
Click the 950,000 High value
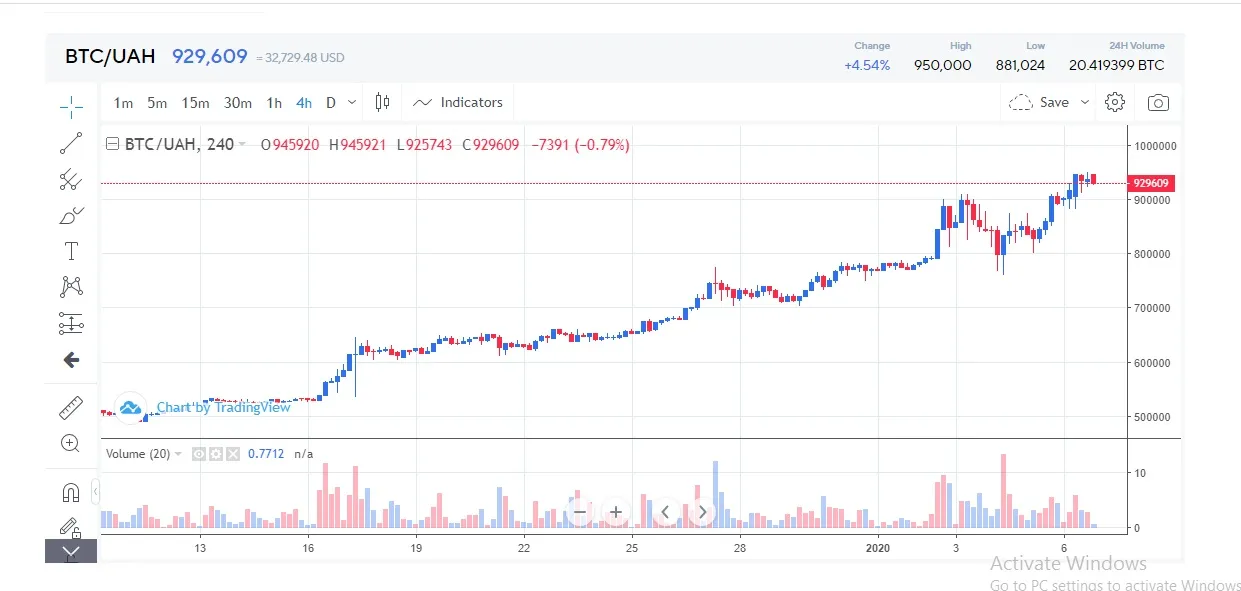pos(943,65)
